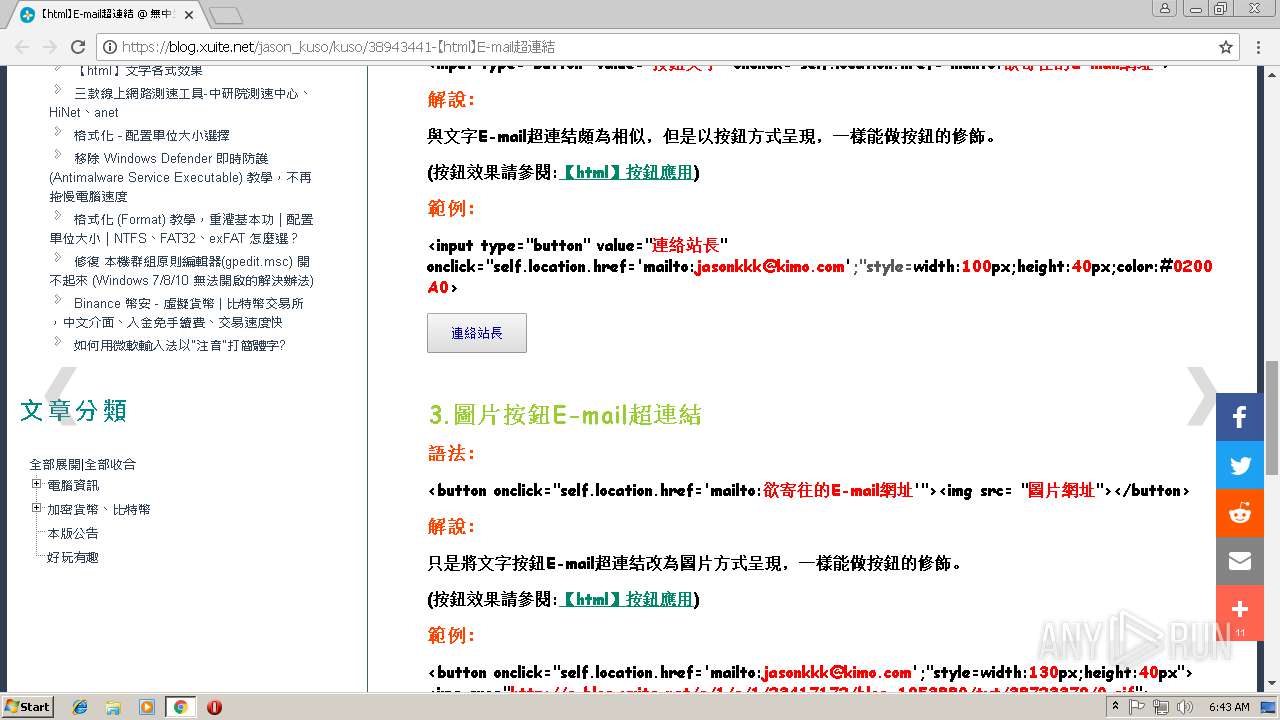
Task: Open second 【html】按鈕應用 link below section 3
Action: 625,599
